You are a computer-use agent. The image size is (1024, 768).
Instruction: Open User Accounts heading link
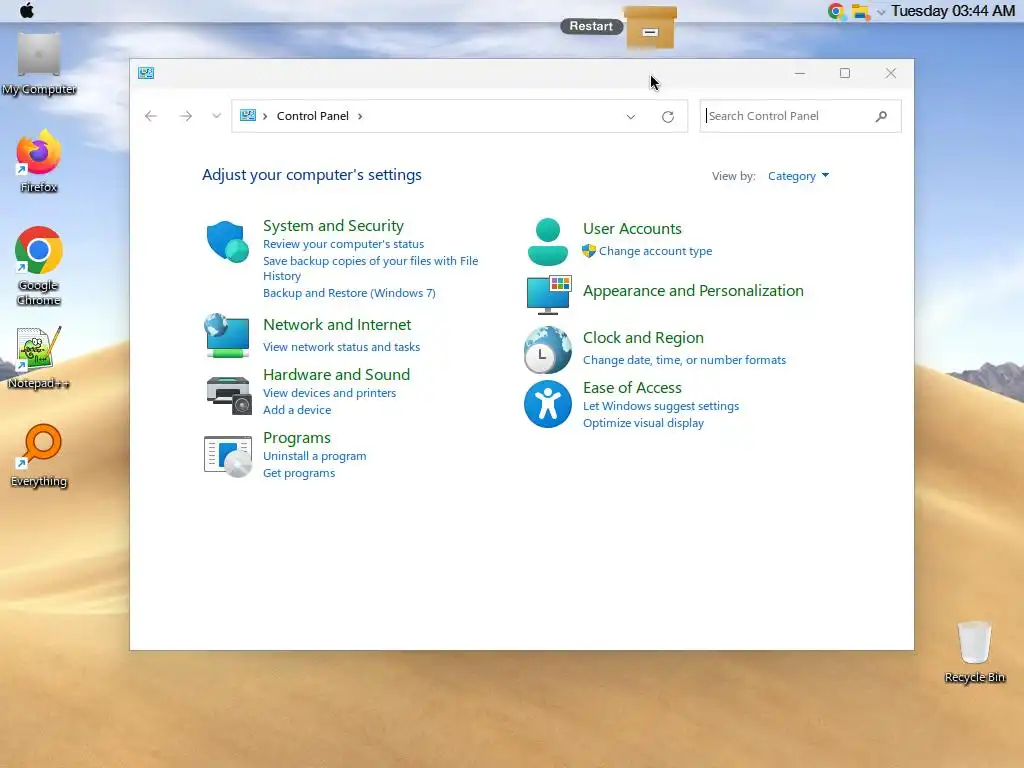point(632,229)
